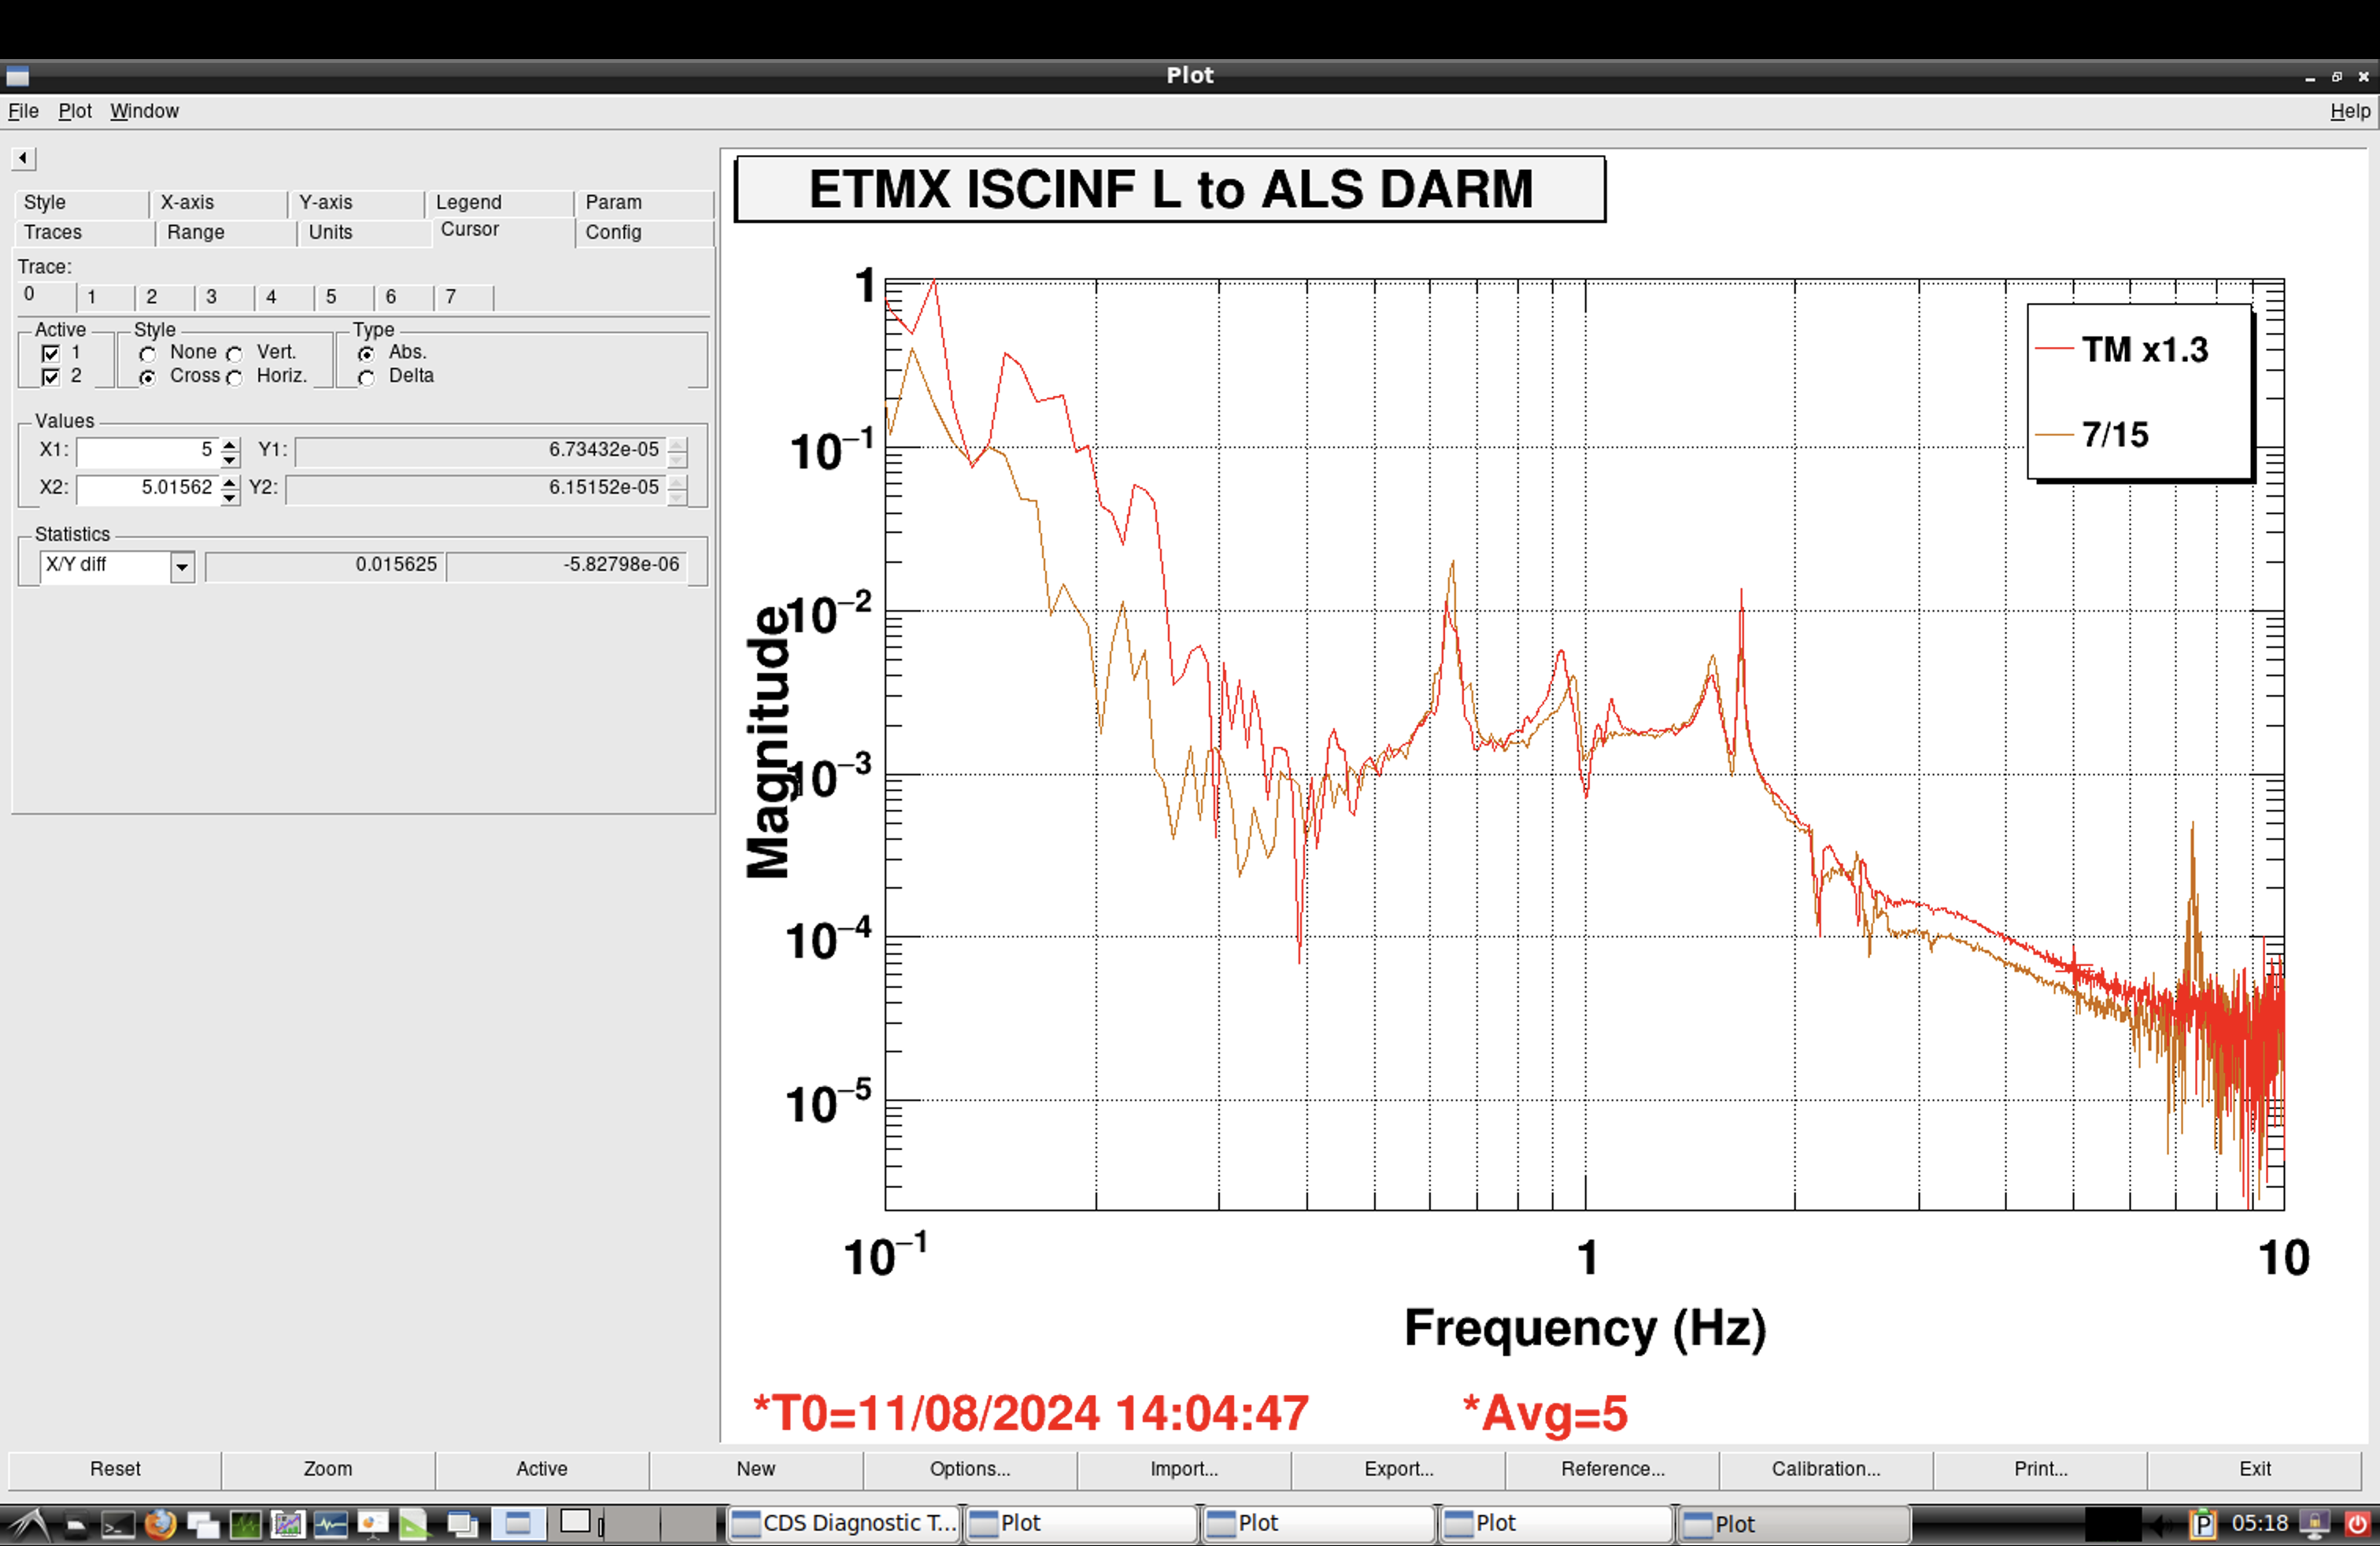Screen dimensions: 2380x1546
Task: Open the X/Y diff statistics dropdown
Action: click(181, 567)
